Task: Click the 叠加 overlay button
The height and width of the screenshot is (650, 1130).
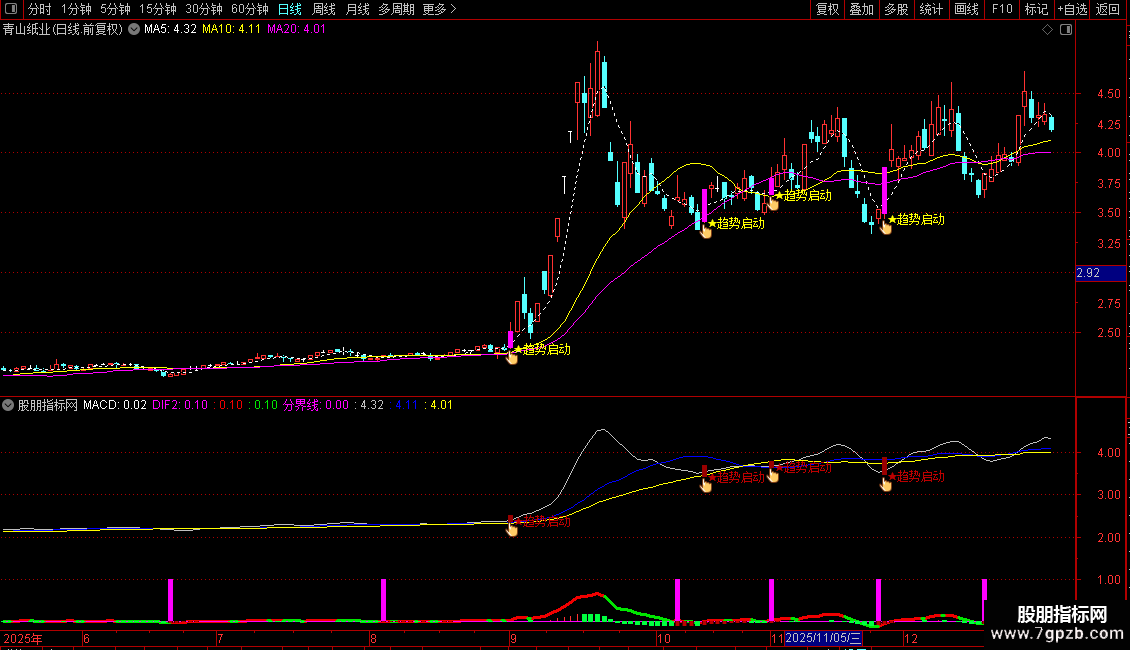Action: (x=862, y=9)
